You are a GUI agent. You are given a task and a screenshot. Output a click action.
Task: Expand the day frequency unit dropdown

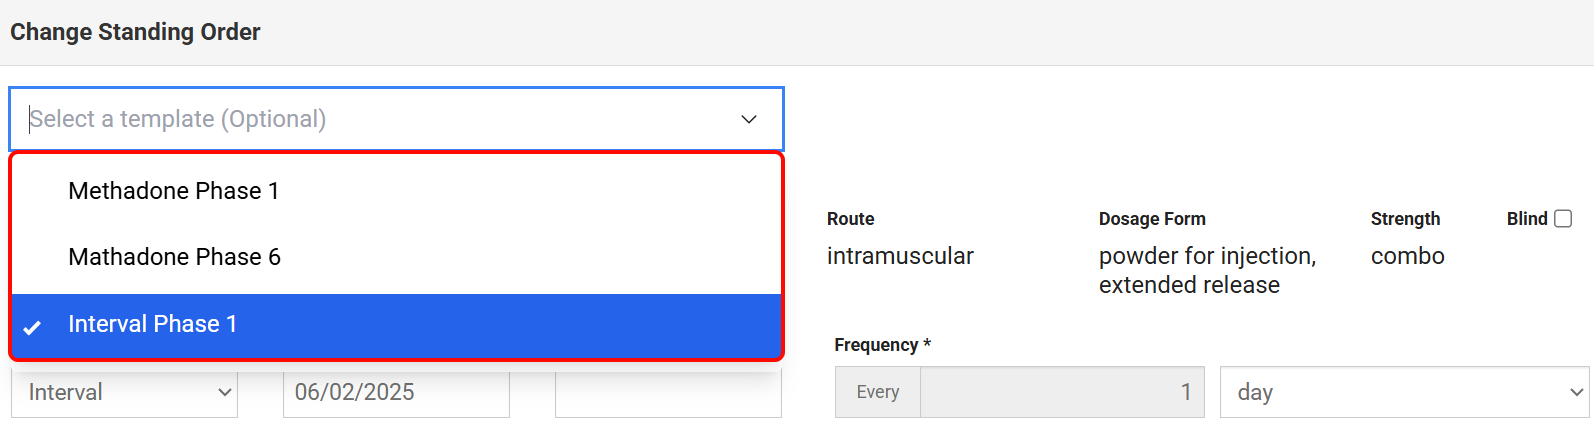[1404, 393]
